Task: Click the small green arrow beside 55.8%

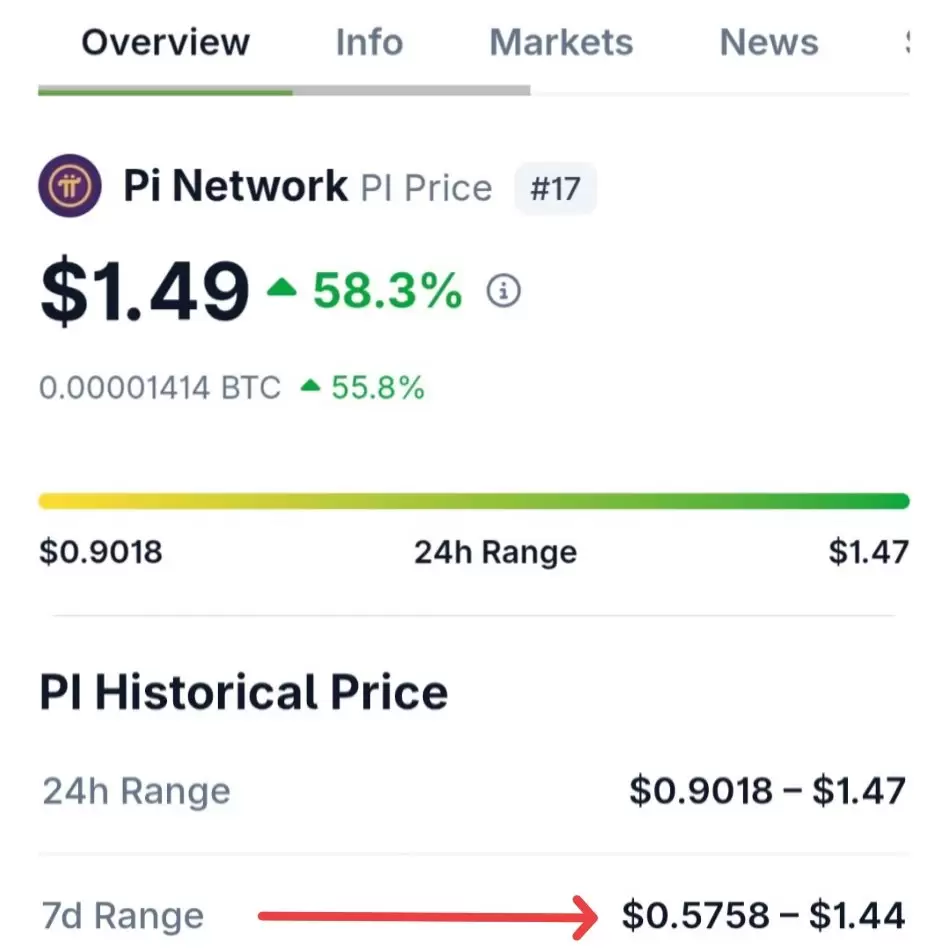Action: [310, 386]
